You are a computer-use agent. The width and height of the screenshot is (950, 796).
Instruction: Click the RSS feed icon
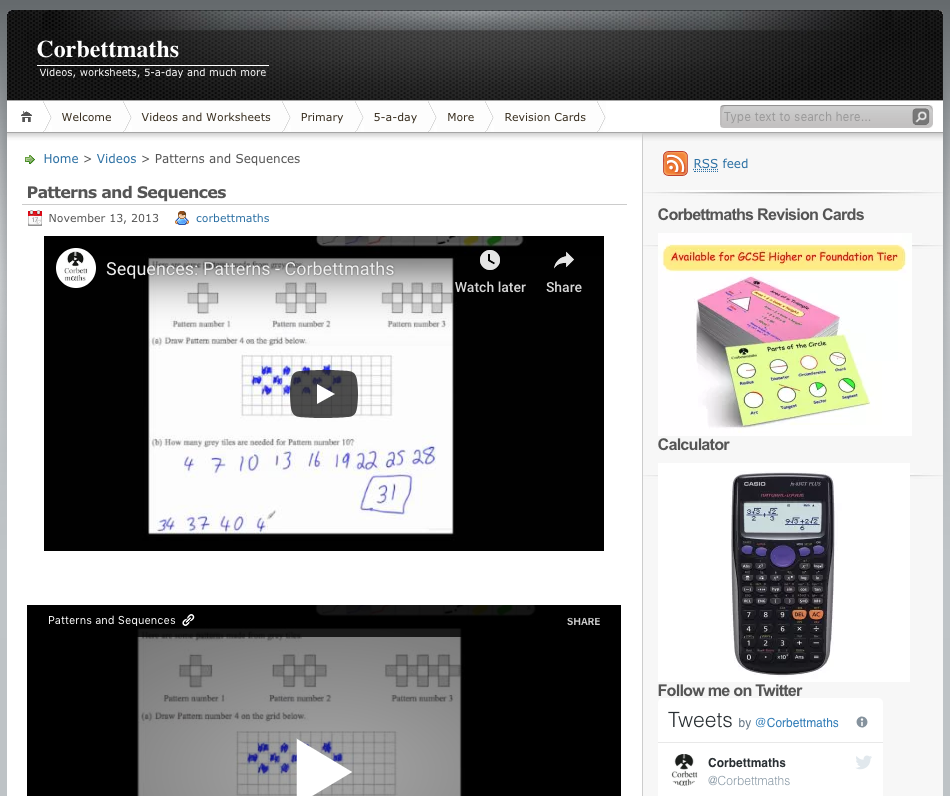tap(675, 163)
